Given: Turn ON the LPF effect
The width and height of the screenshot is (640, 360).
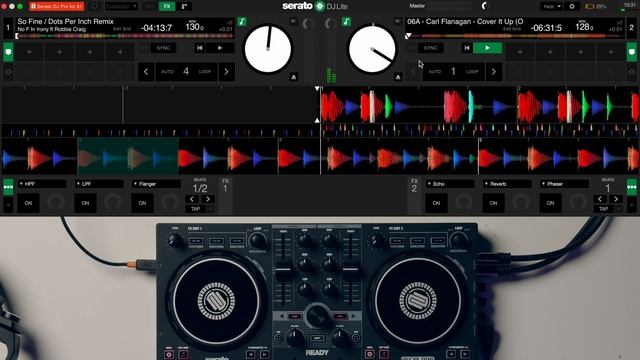Looking at the screenshot, I should click(x=85, y=203).
